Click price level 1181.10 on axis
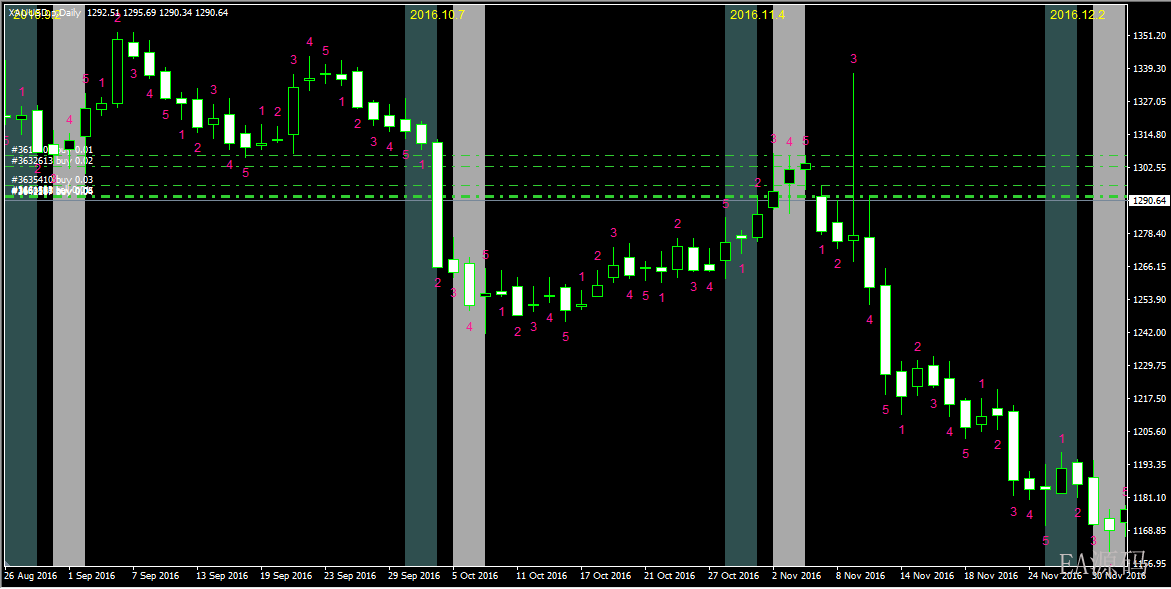1171x589 pixels. pyautogui.click(x=1150, y=497)
